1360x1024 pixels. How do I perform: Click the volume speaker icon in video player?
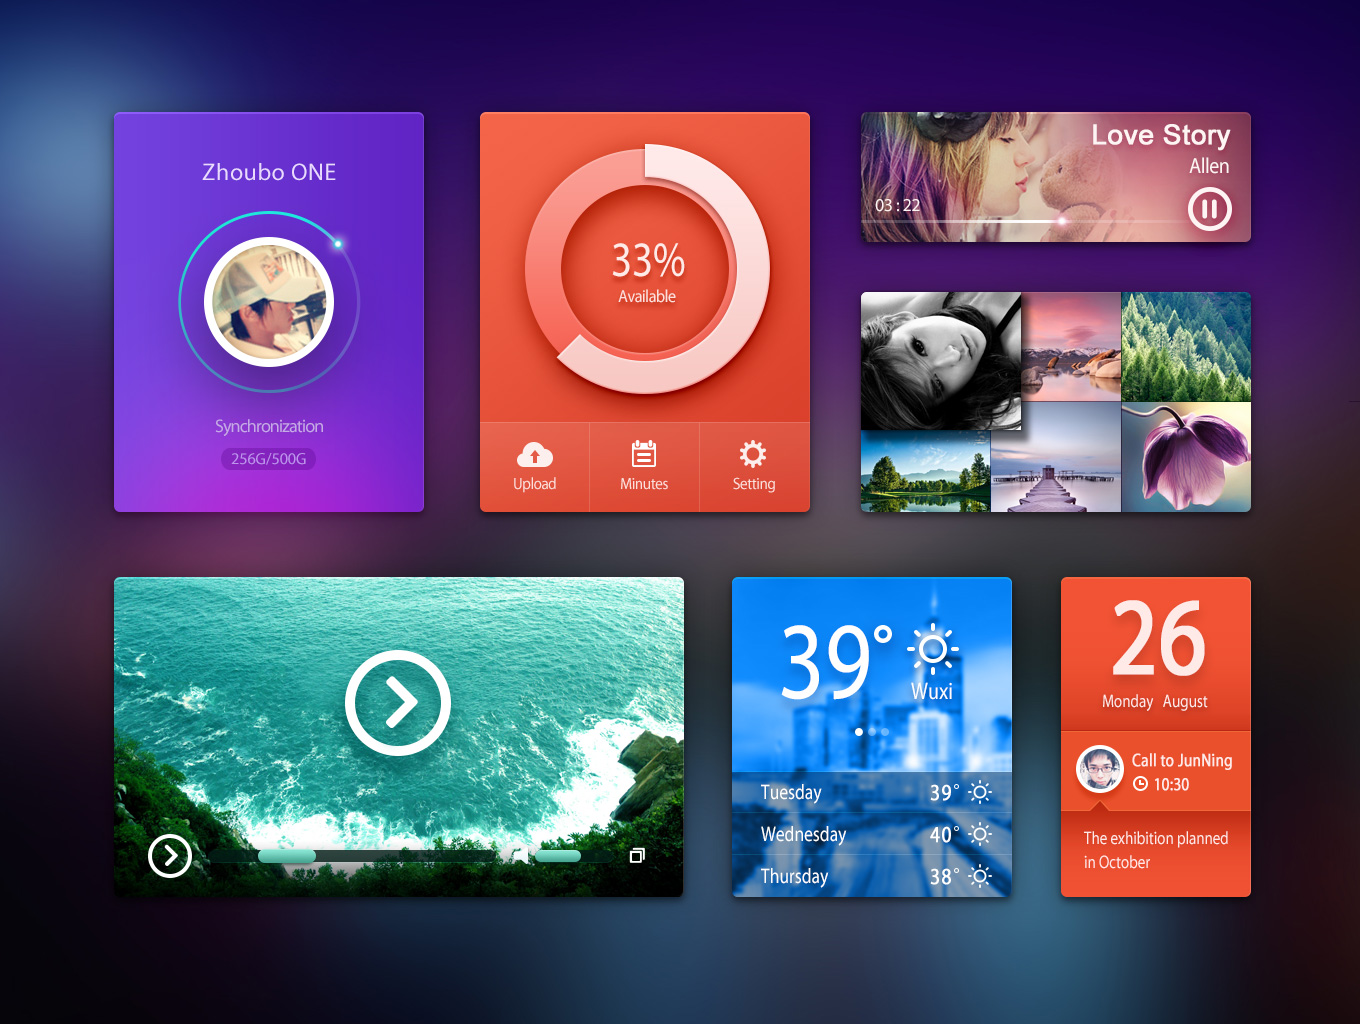coord(519,855)
